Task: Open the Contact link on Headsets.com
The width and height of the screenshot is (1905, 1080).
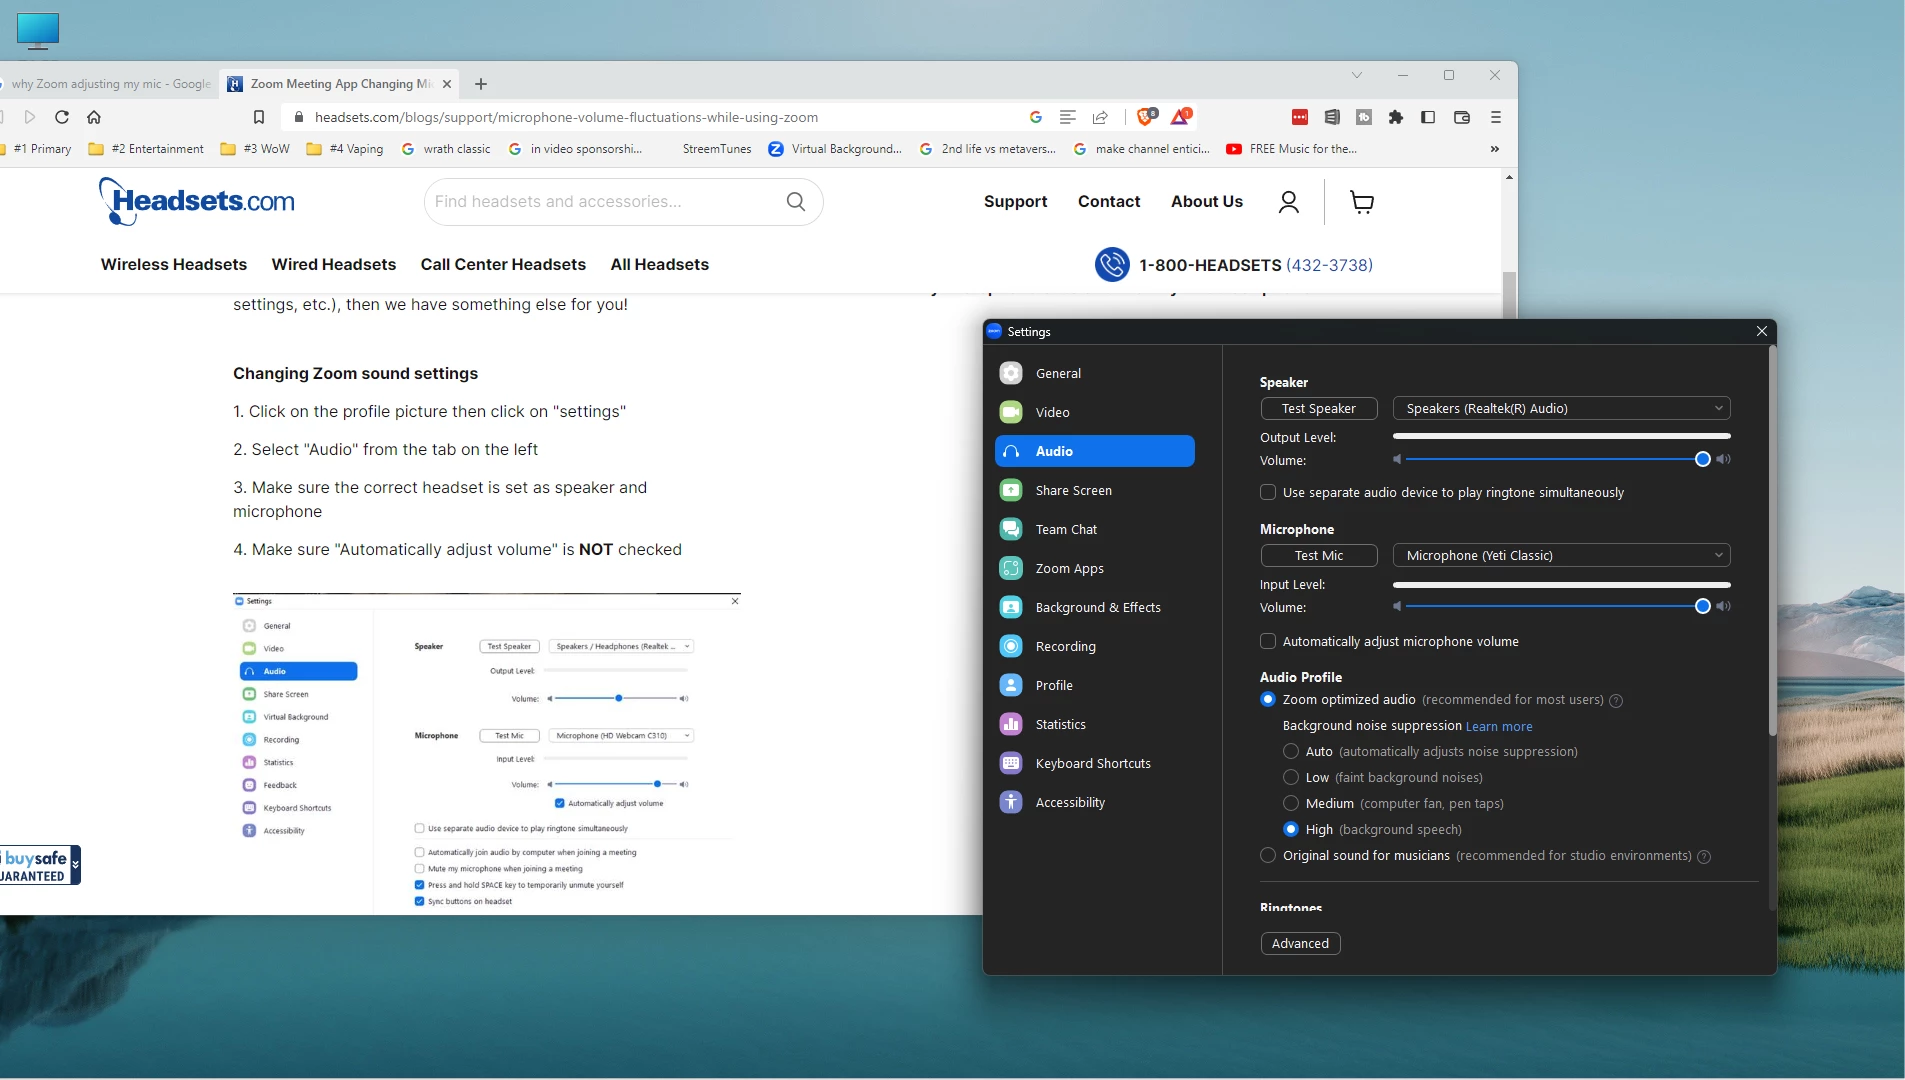Action: click(x=1109, y=201)
